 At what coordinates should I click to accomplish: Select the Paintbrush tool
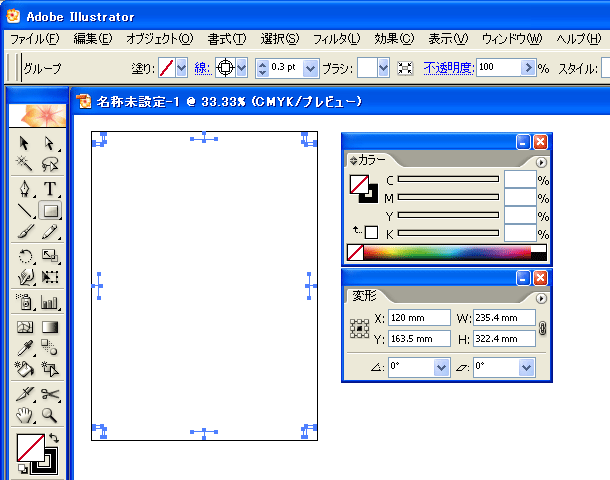[25, 231]
